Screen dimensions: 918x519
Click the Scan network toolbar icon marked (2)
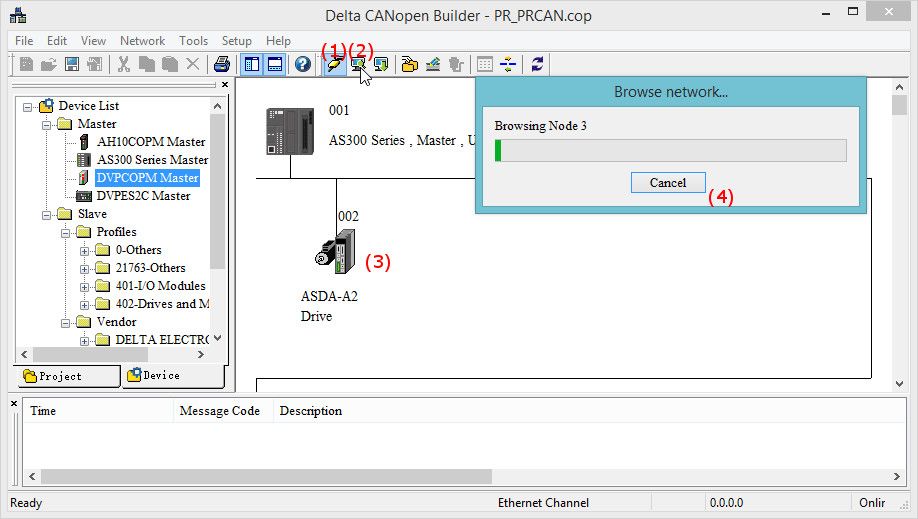[x=357, y=65]
